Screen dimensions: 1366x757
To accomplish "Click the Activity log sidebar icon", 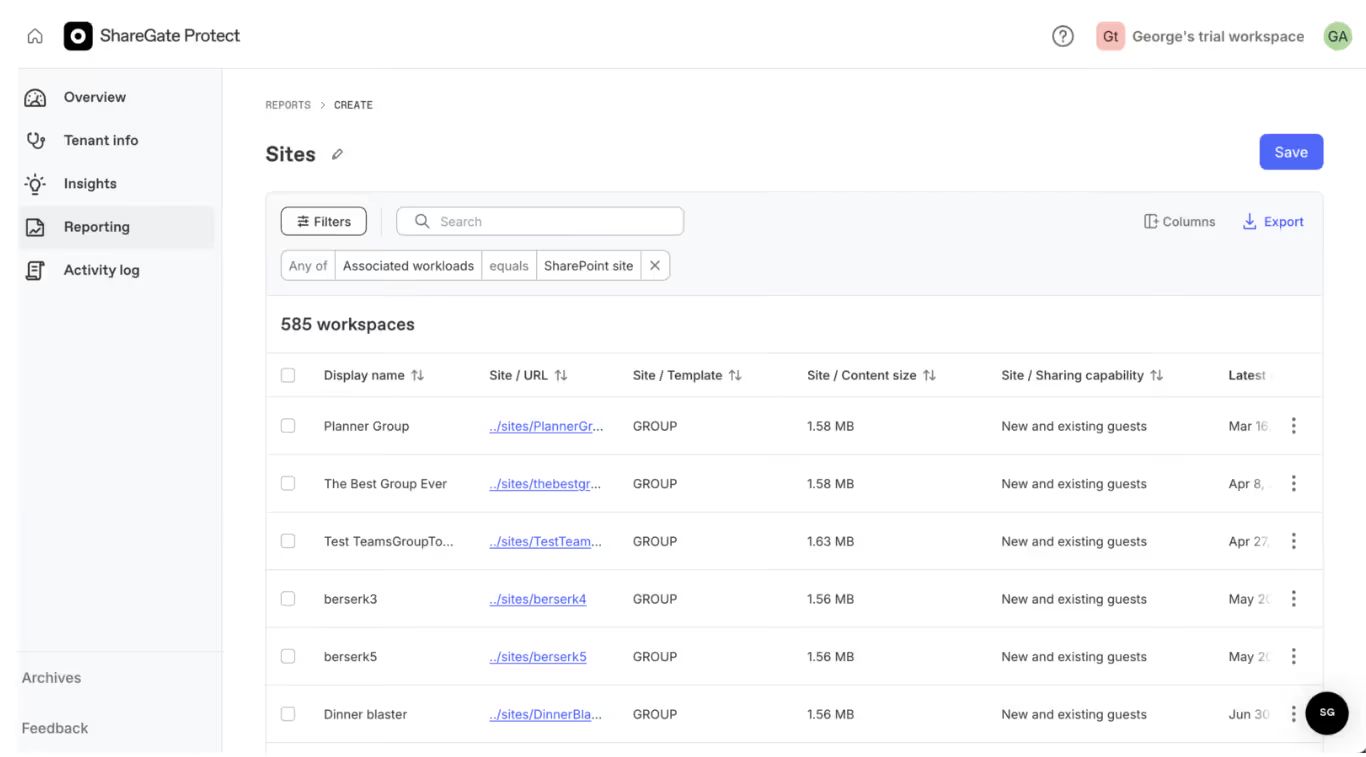I will (x=33, y=269).
